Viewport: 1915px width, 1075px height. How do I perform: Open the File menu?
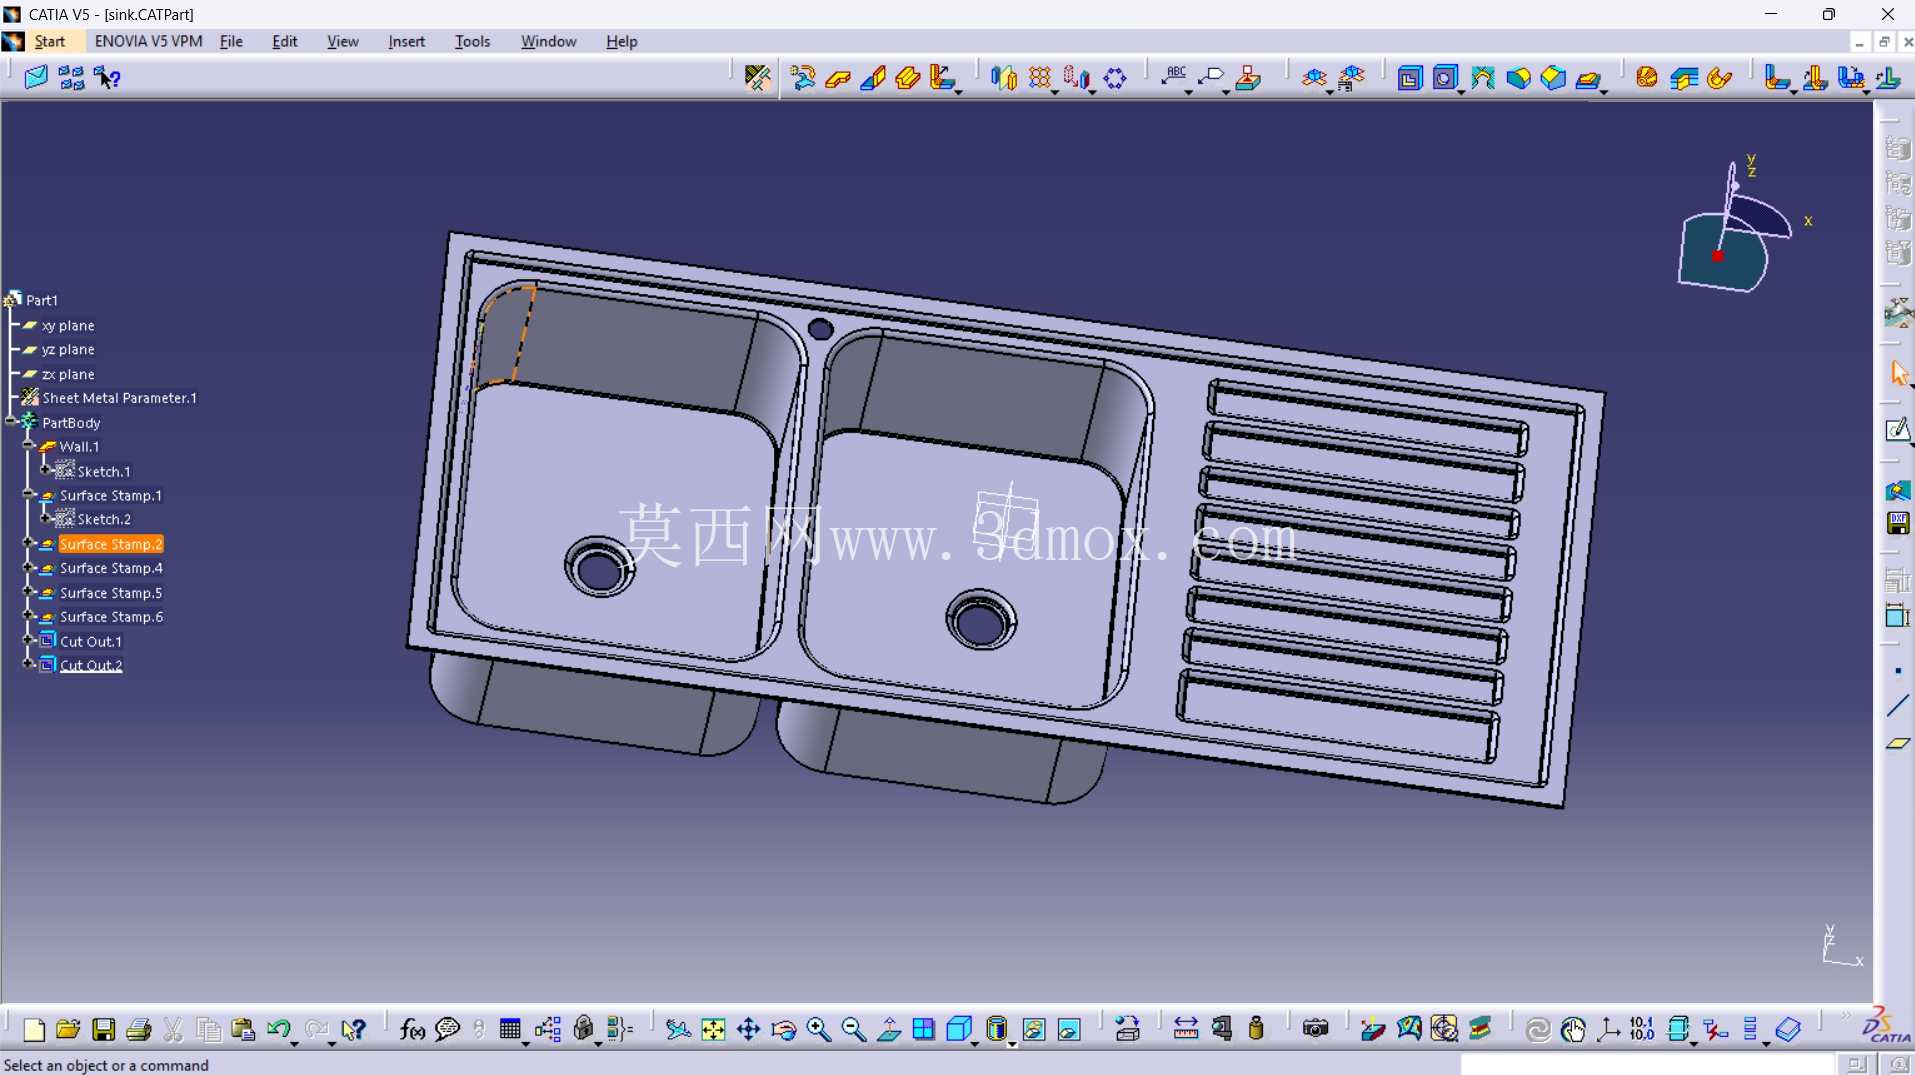pyautogui.click(x=231, y=41)
